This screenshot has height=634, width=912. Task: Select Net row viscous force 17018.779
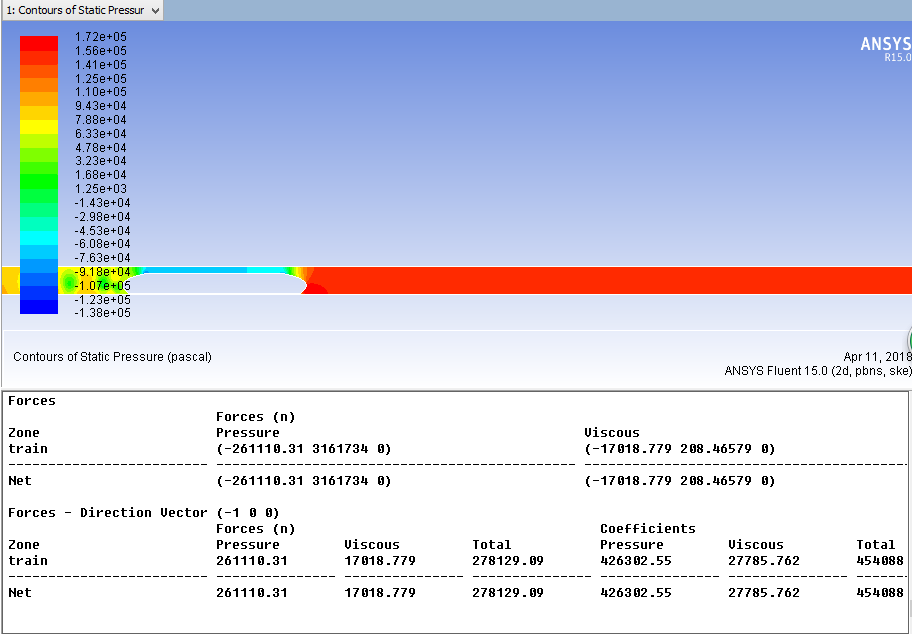click(380, 593)
